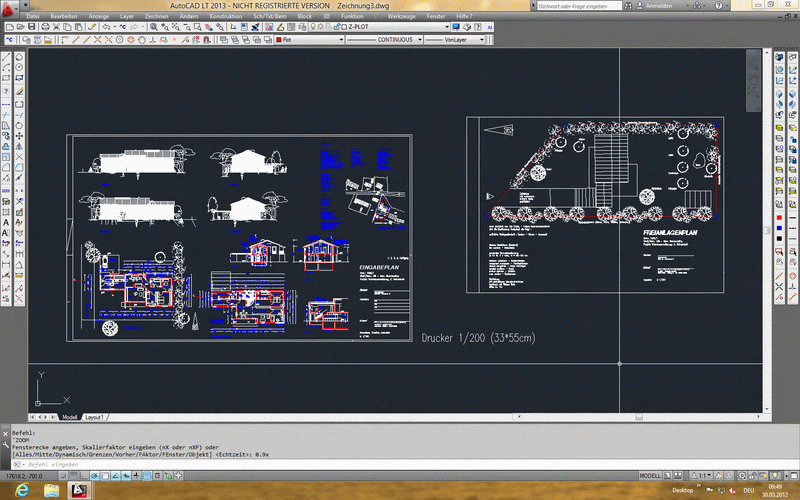Screen dimensions: 800x500
Task: Click the Cut scissors icon
Action: (56, 27)
